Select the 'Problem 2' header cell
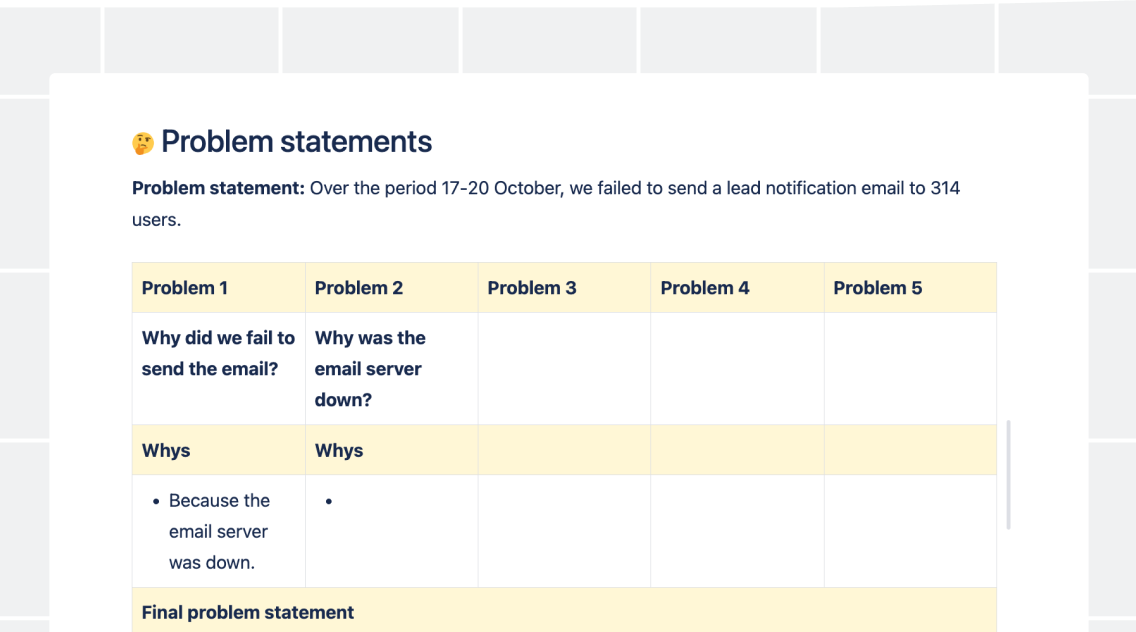The image size is (1136, 632). click(391, 288)
